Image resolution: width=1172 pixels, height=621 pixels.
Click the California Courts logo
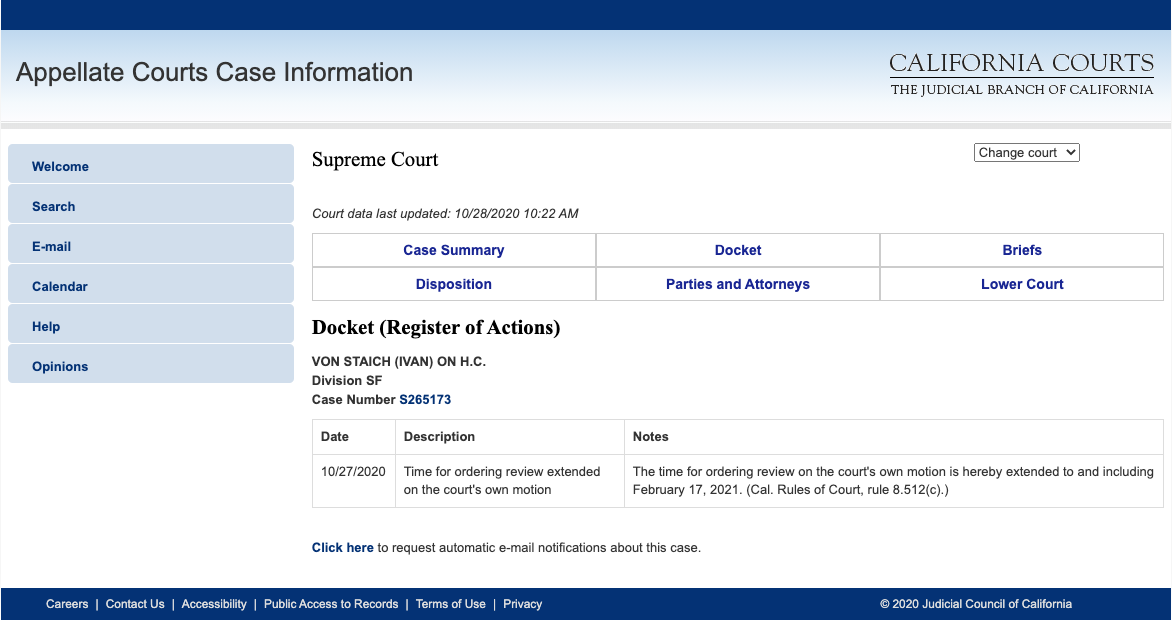(1021, 75)
